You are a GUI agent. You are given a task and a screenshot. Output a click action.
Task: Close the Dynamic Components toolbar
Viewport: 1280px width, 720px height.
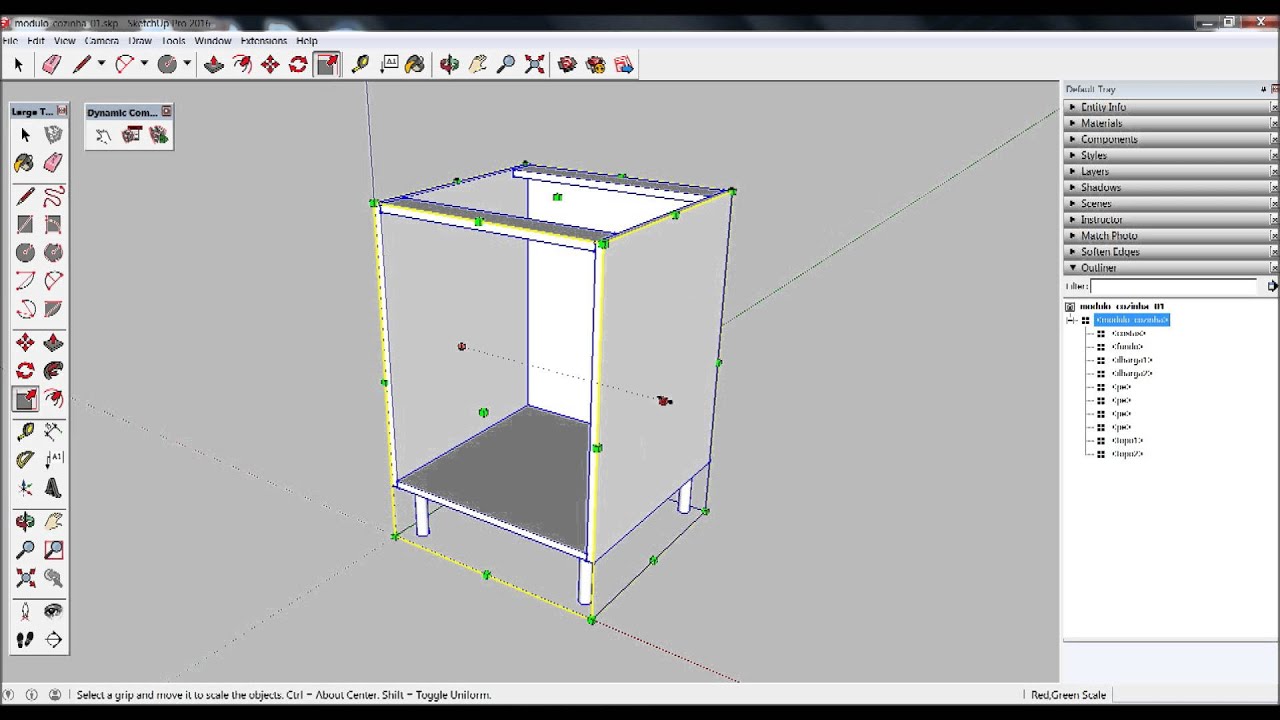pyautogui.click(x=166, y=111)
